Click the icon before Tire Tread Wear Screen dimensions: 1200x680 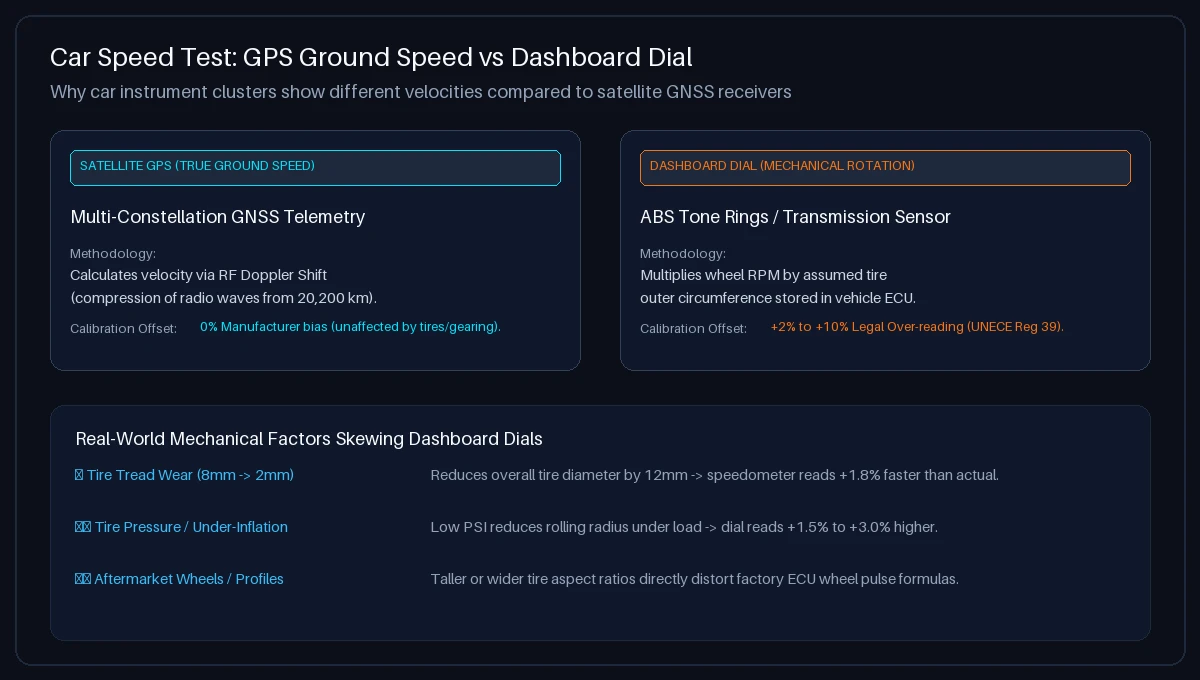click(79, 475)
